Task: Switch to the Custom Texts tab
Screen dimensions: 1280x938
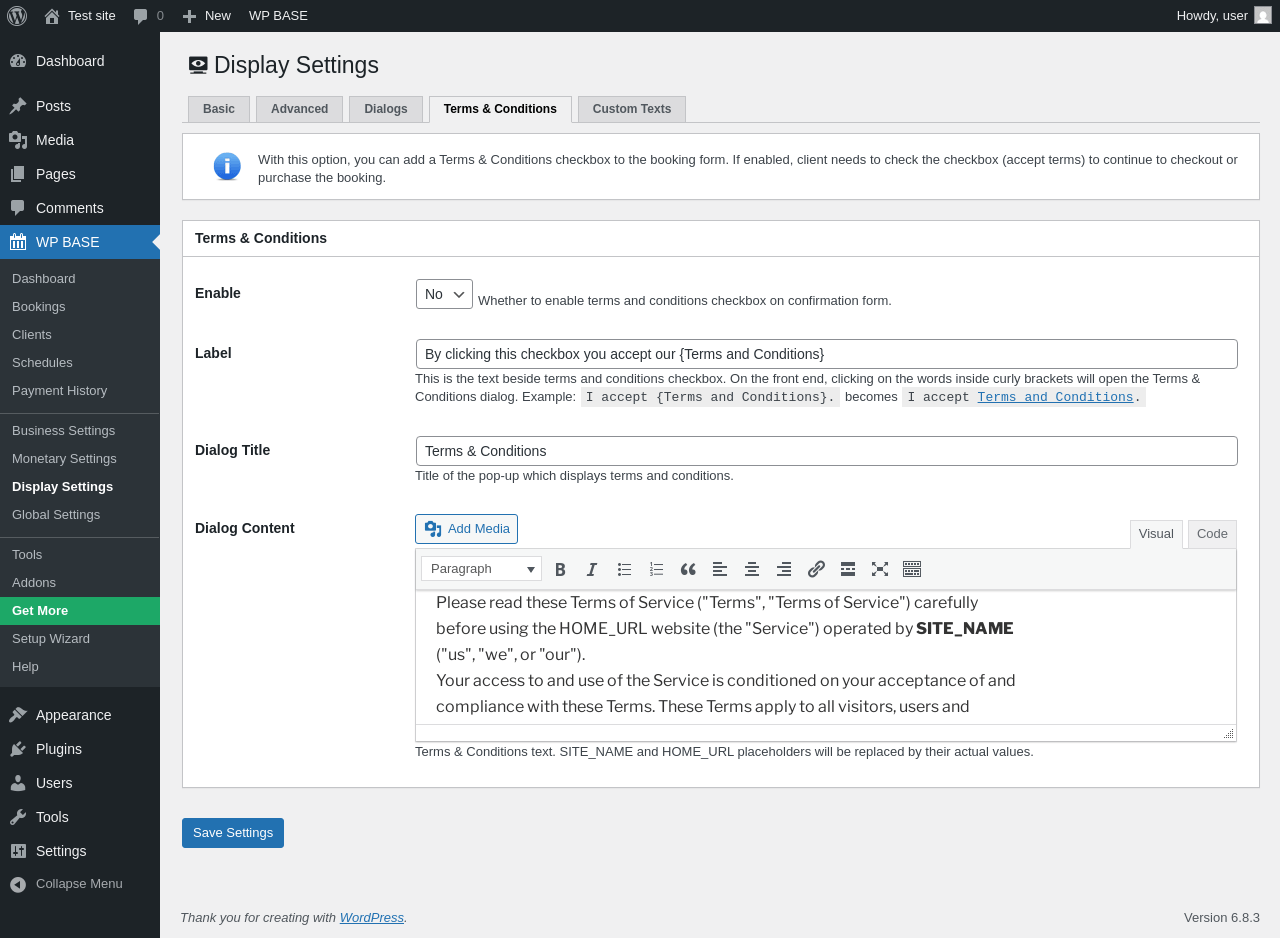Action: [x=631, y=109]
